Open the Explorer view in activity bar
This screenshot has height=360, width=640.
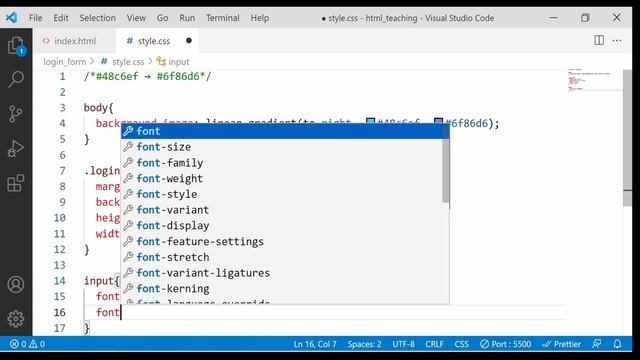tap(16, 45)
